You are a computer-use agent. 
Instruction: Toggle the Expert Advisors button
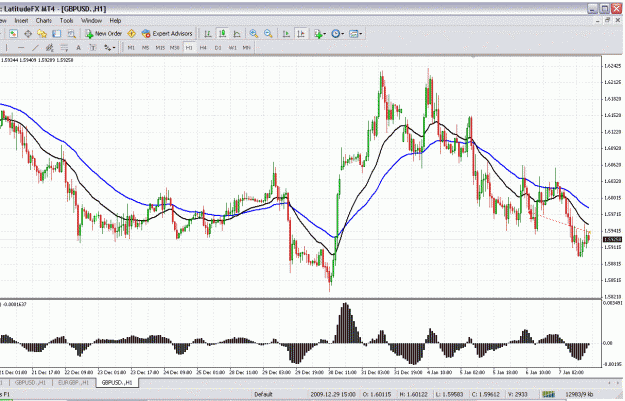(167, 34)
